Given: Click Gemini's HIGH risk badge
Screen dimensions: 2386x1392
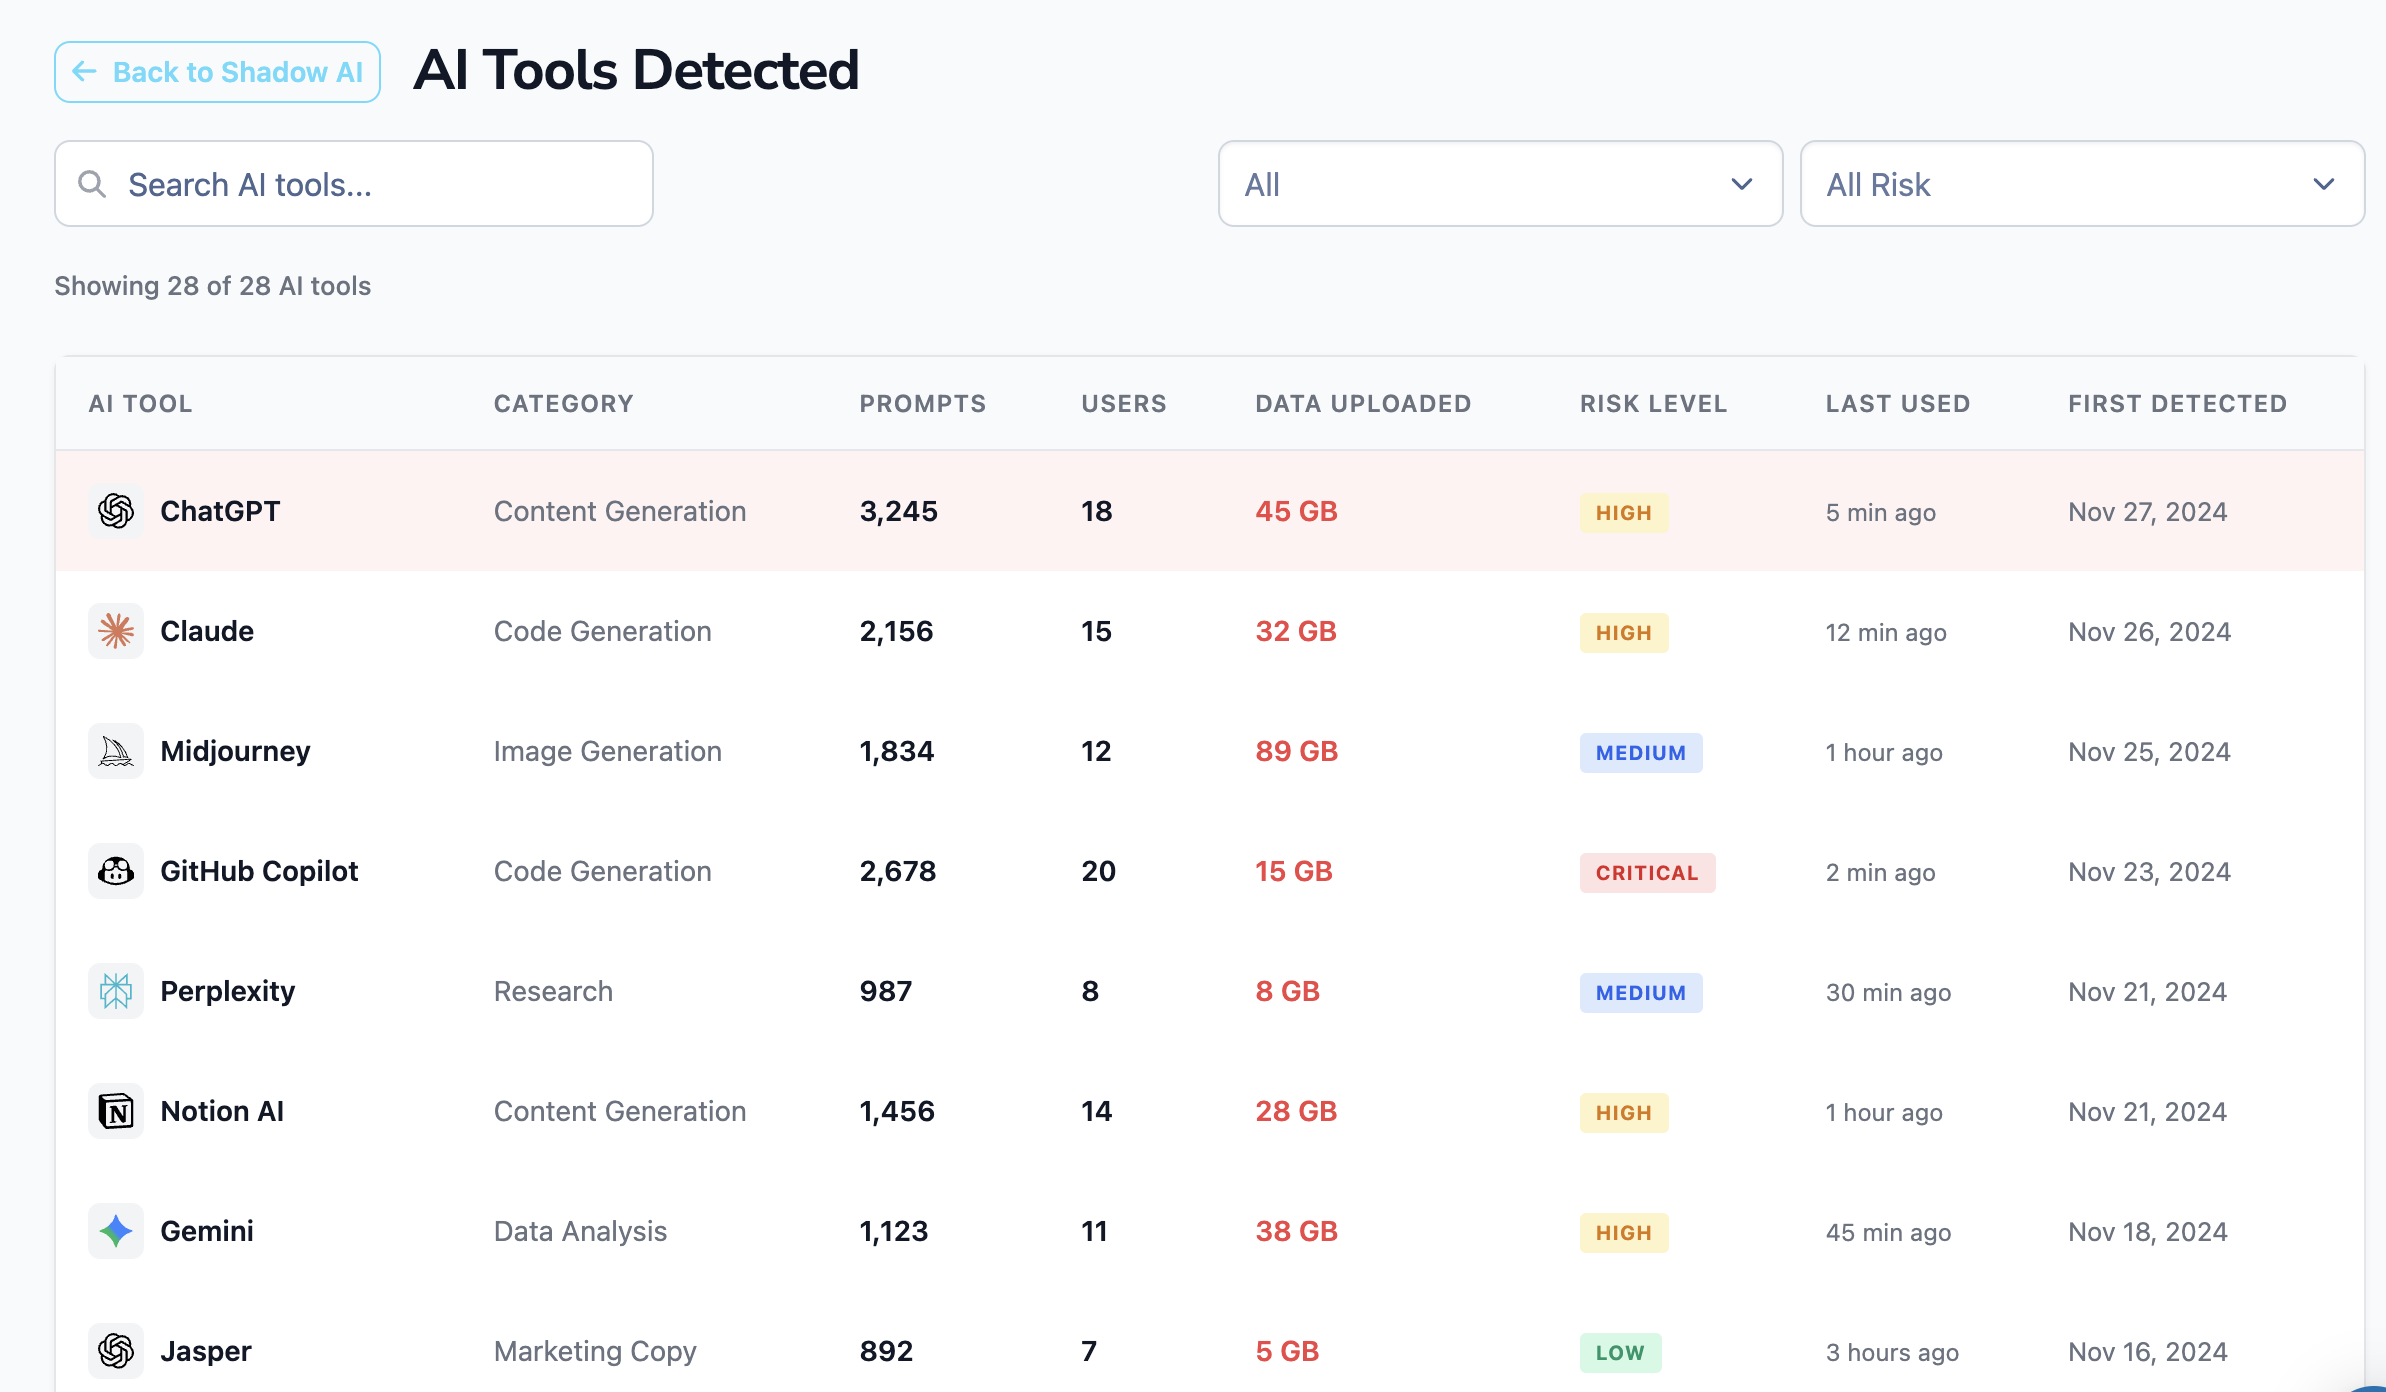Looking at the screenshot, I should click(x=1624, y=1233).
